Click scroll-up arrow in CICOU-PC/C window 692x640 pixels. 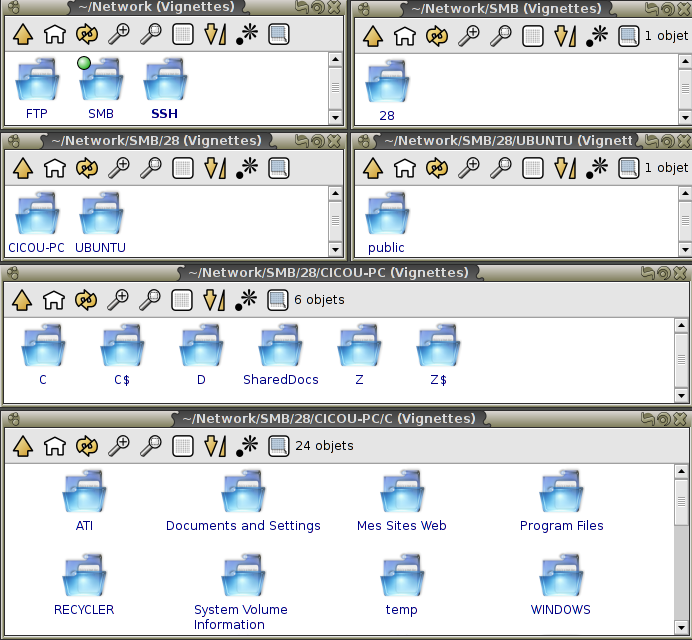pos(681,471)
